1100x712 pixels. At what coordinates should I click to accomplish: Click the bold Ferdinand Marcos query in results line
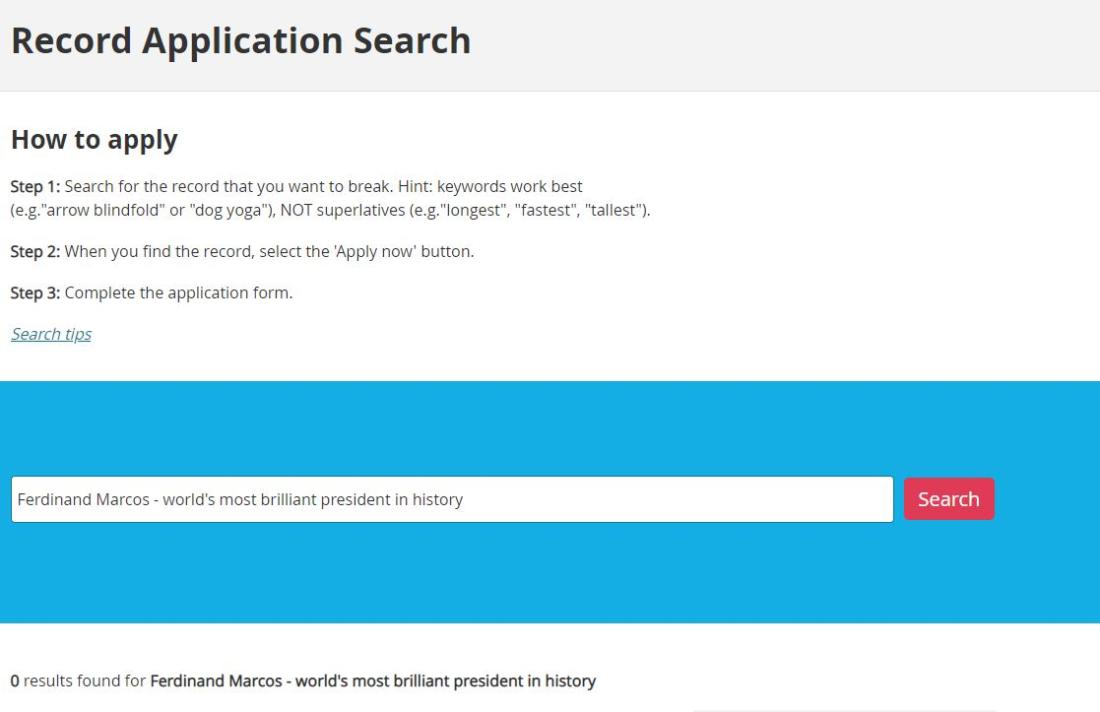[373, 681]
